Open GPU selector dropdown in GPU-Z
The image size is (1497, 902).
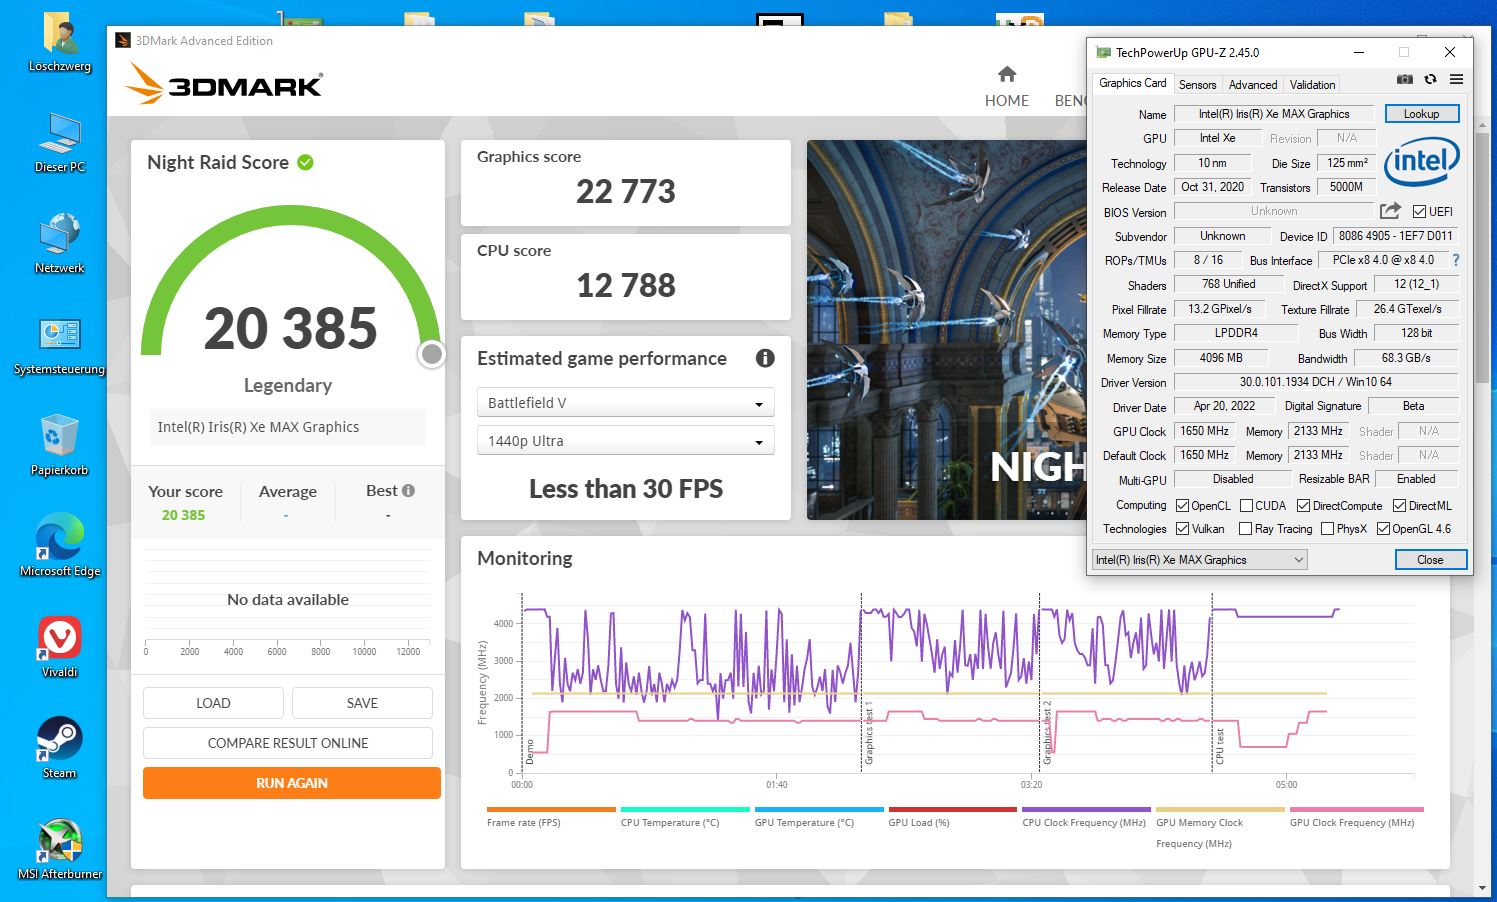[x=1200, y=560]
